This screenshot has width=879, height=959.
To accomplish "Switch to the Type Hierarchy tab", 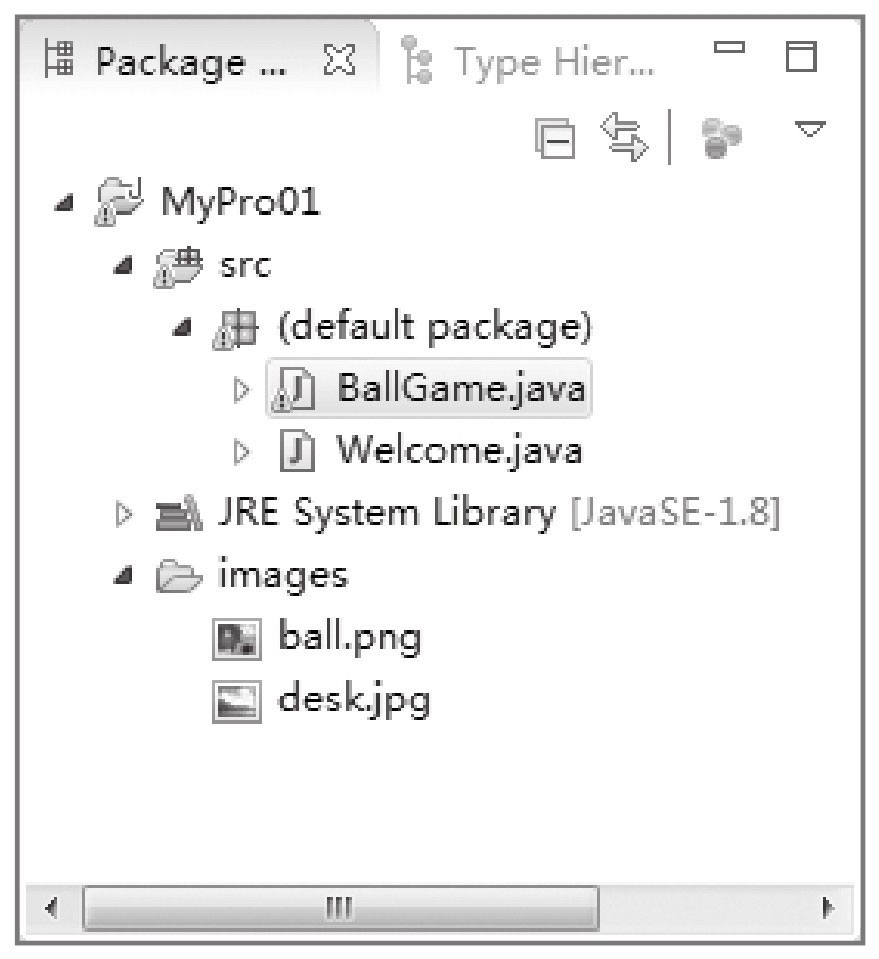I will click(x=528, y=61).
